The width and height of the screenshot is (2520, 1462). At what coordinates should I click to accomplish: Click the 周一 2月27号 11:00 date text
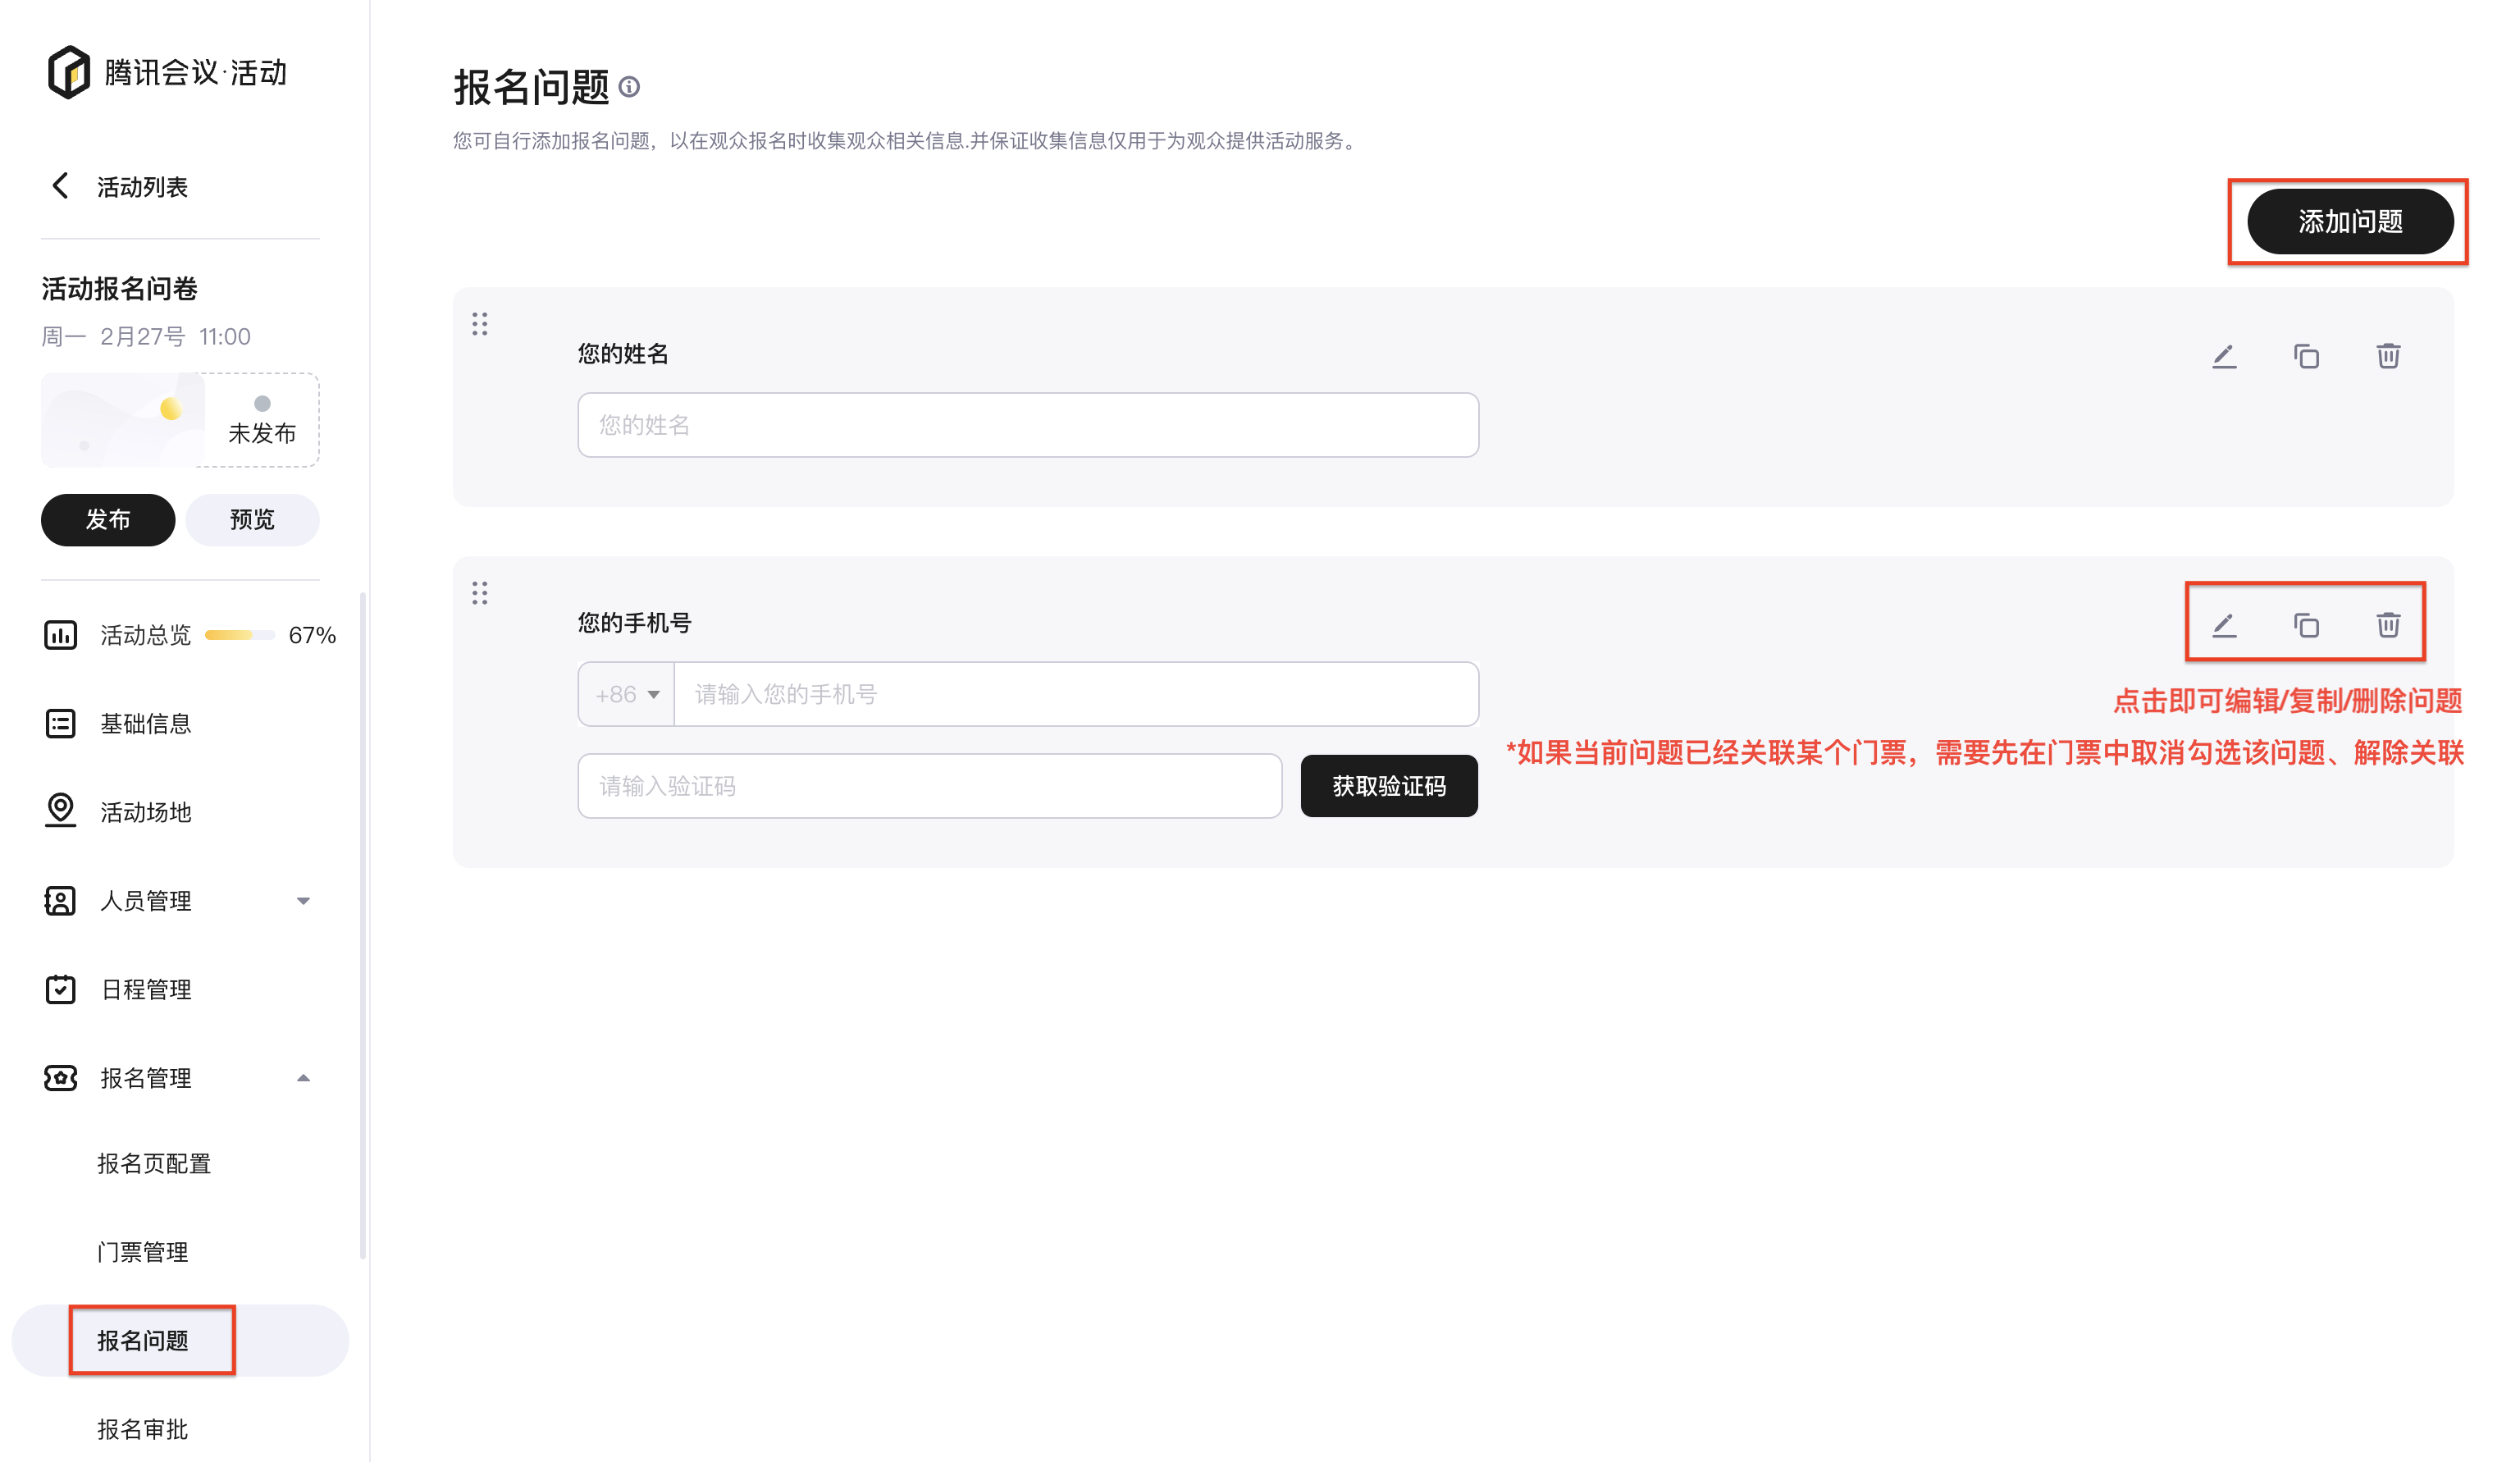click(146, 337)
